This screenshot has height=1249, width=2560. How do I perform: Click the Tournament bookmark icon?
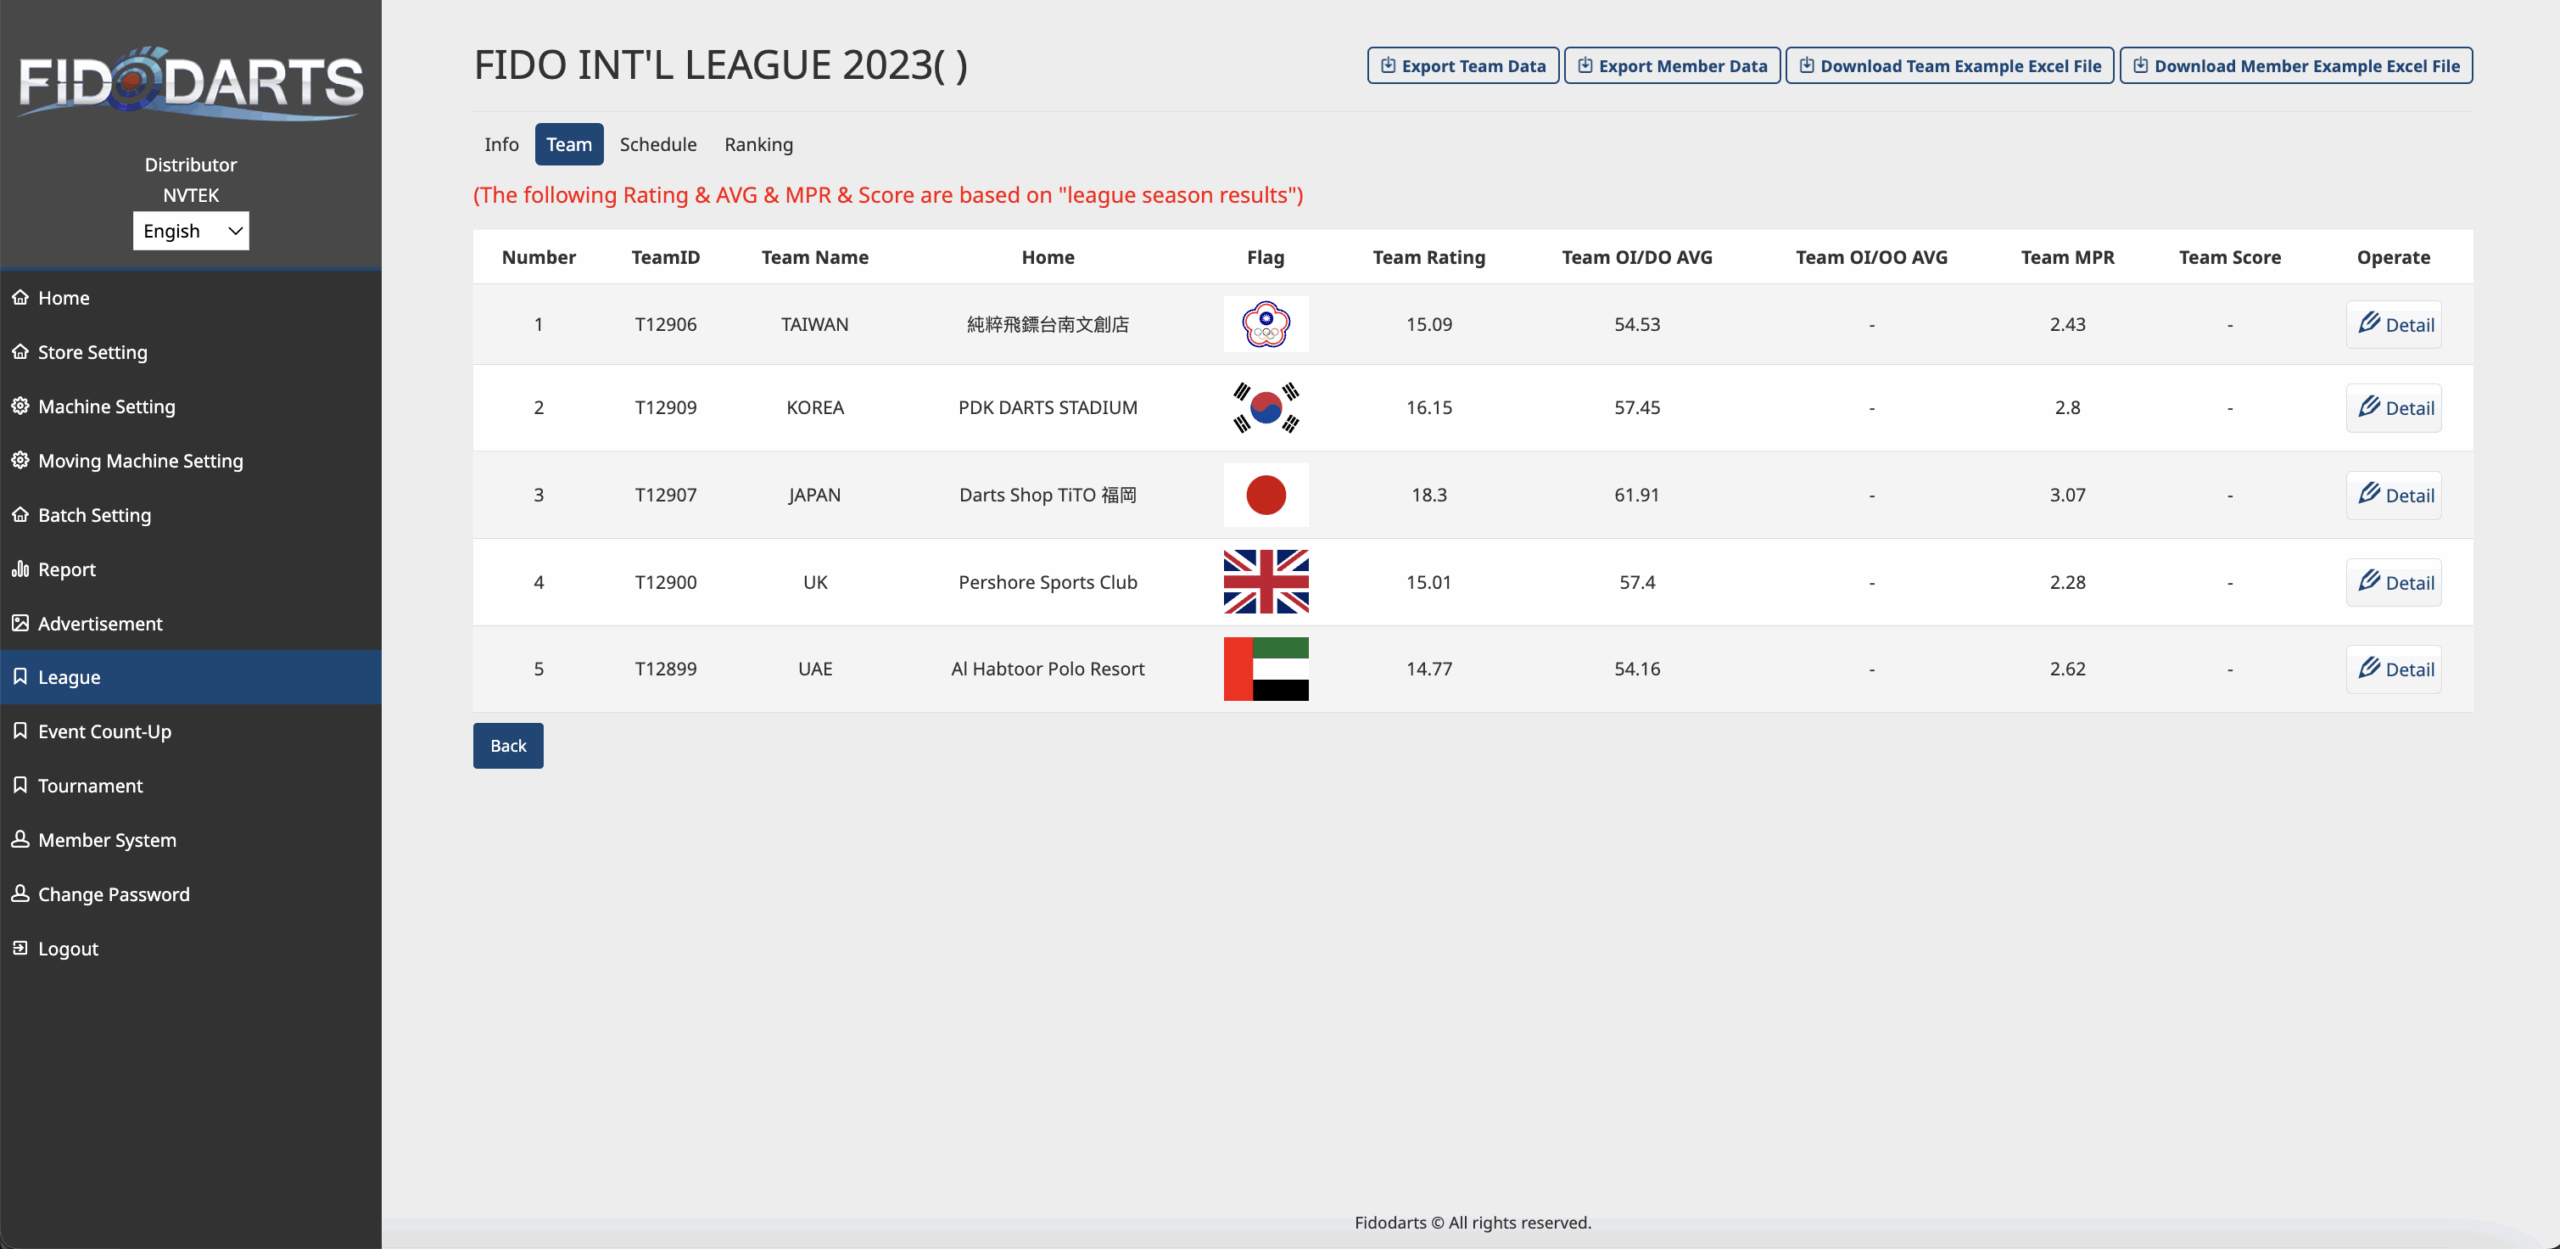(x=20, y=785)
